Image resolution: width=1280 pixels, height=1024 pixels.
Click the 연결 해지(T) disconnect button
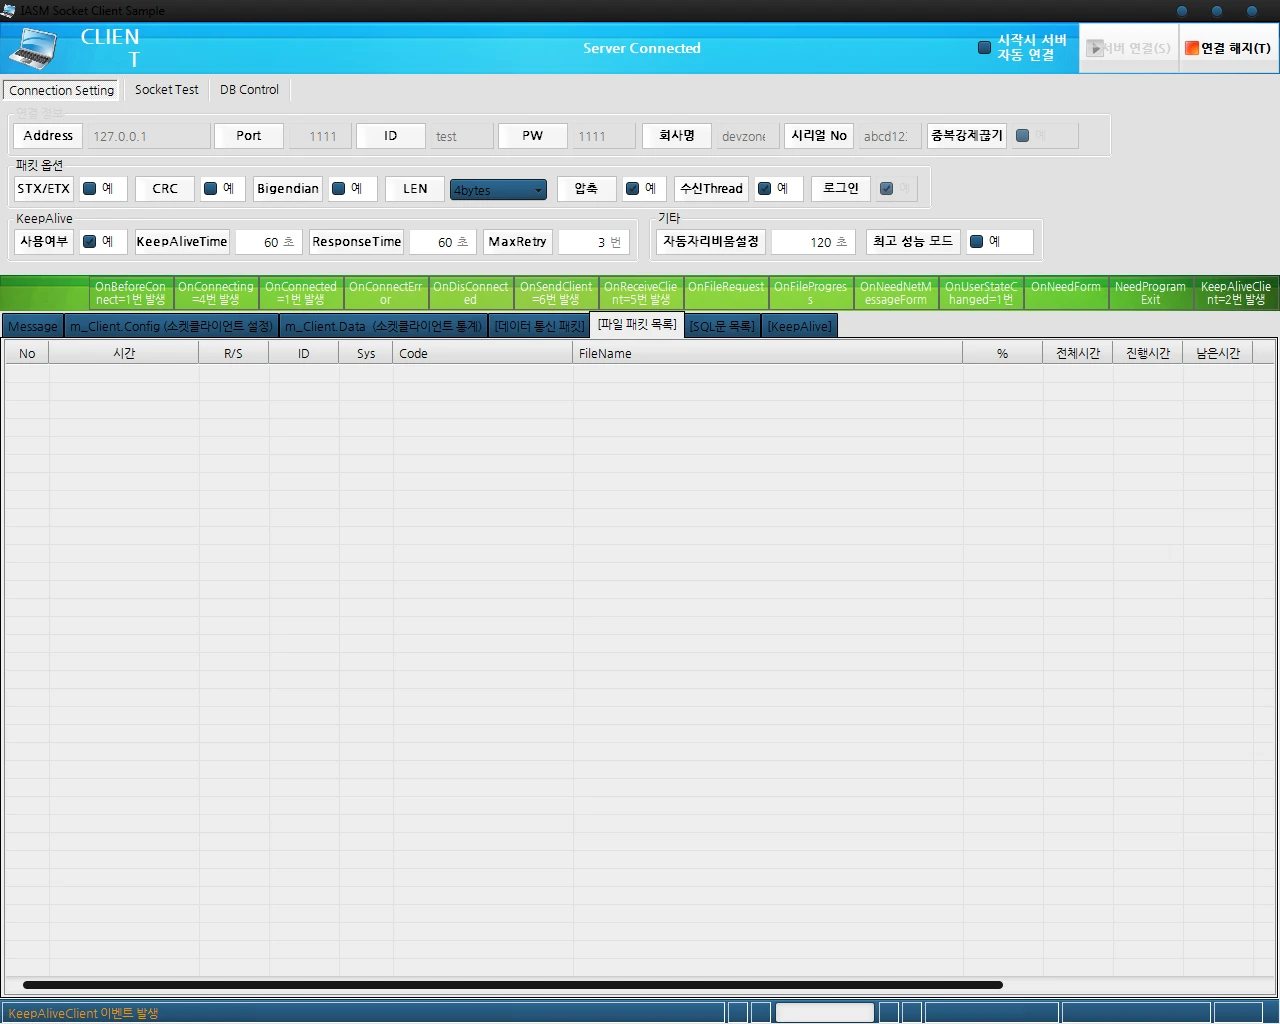1228,48
